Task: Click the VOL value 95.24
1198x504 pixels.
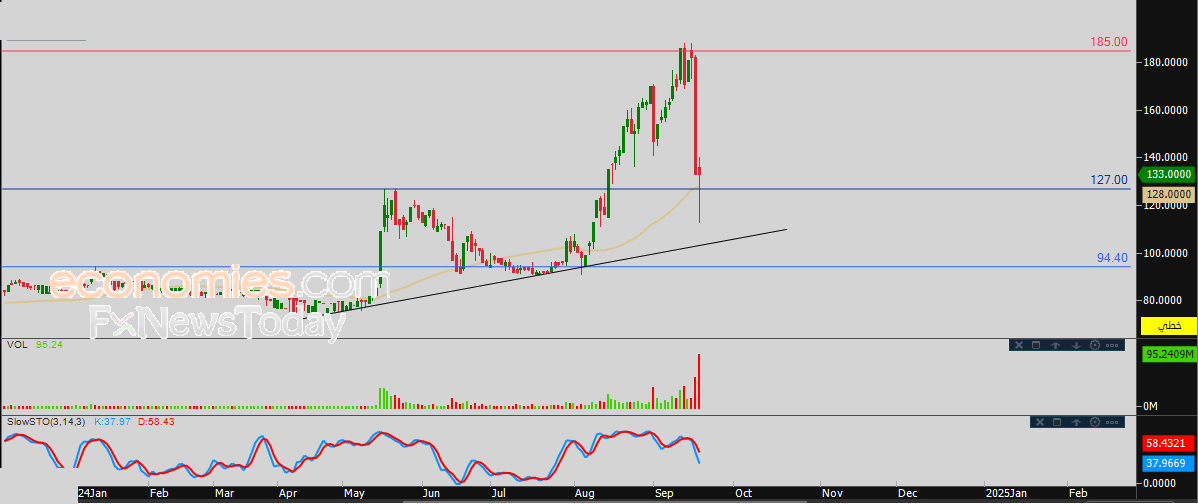Action: point(49,345)
